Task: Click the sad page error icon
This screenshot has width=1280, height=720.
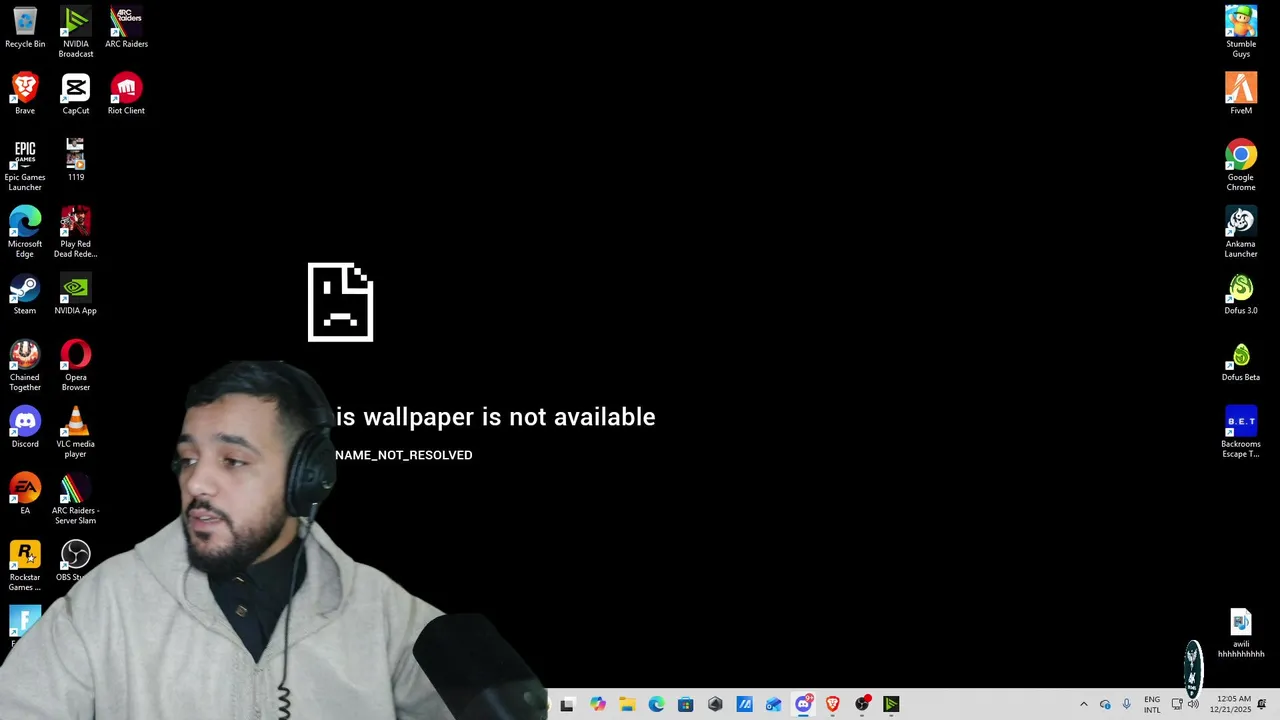Action: click(340, 302)
